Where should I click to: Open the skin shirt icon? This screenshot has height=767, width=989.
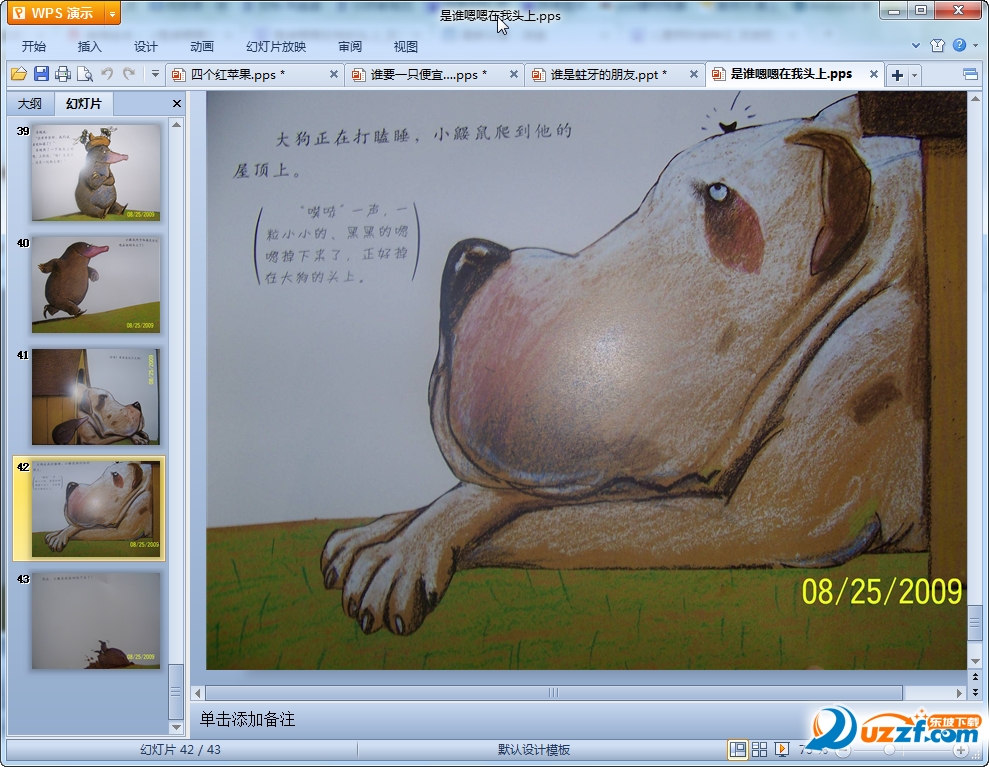[937, 45]
